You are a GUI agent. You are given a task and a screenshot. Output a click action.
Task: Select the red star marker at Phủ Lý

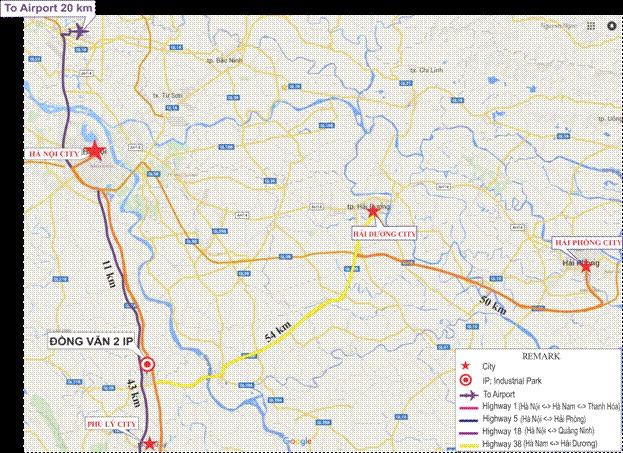[149, 443]
